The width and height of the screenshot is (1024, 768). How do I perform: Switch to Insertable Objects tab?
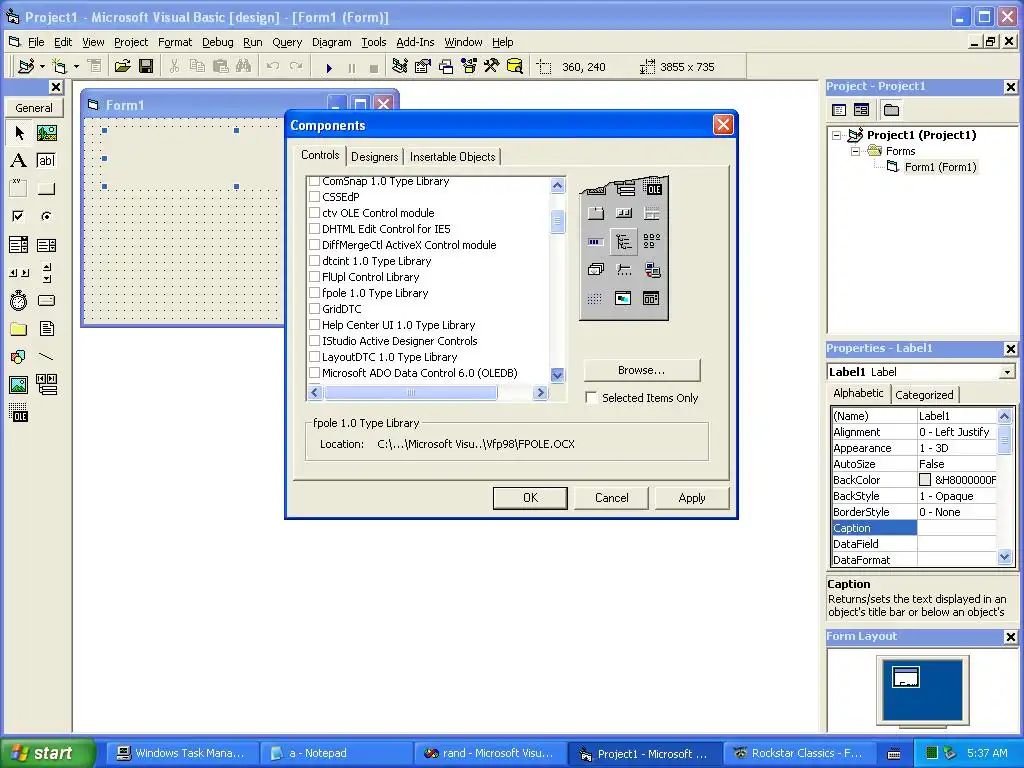coord(453,157)
